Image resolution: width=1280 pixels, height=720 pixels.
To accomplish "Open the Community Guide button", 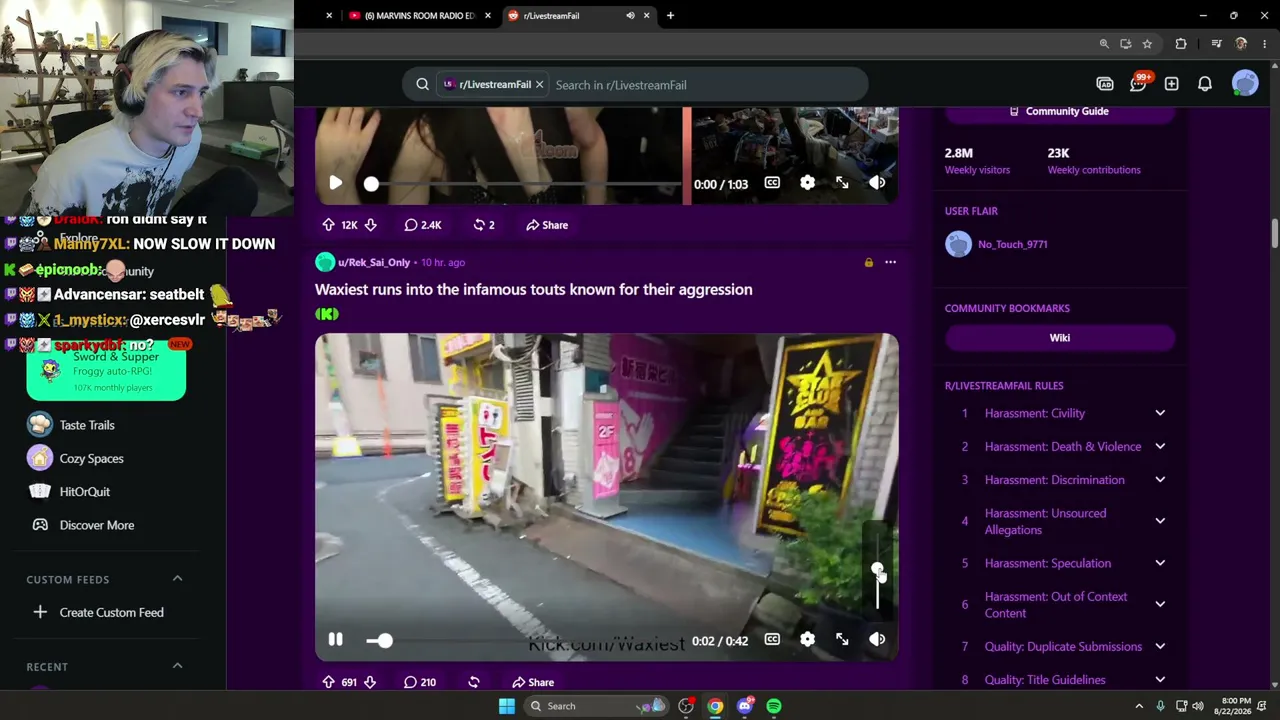I will (1059, 111).
